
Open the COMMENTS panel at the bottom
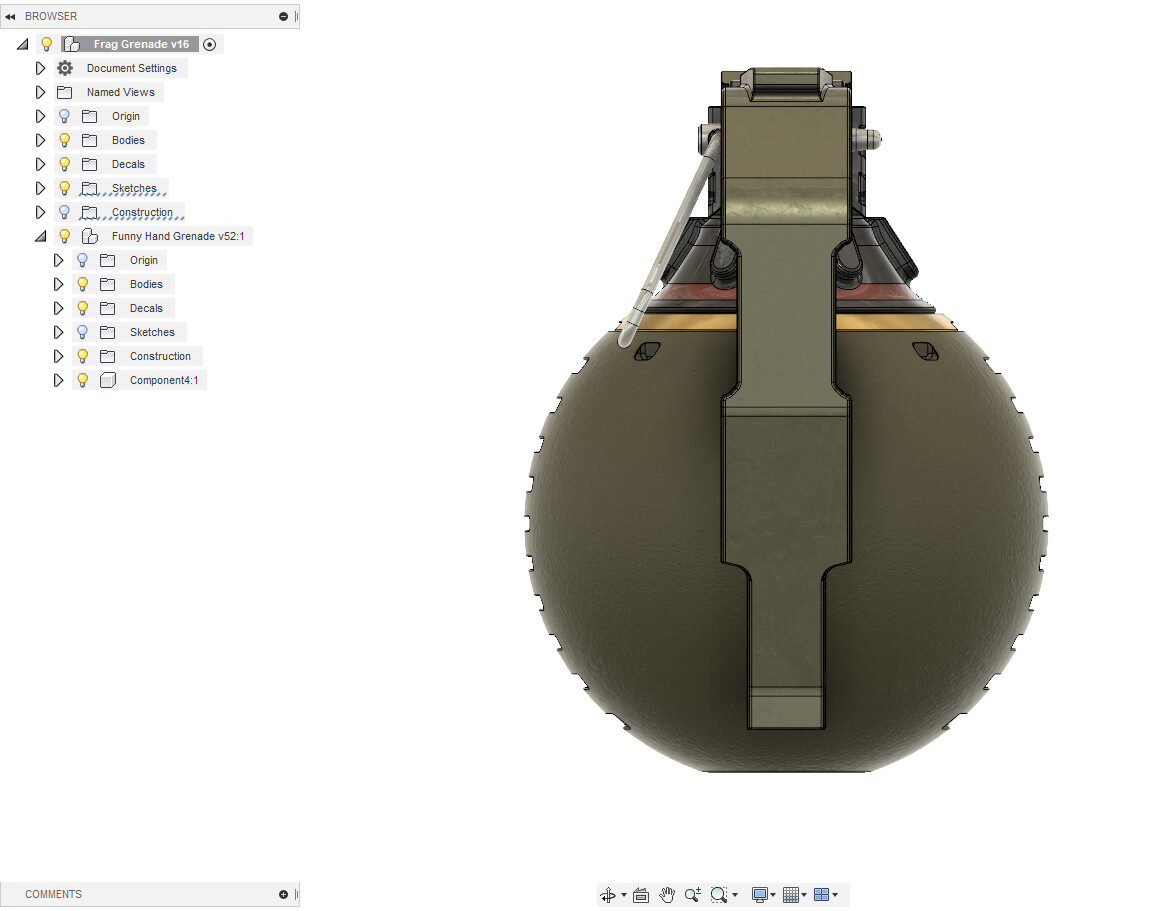(x=54, y=894)
